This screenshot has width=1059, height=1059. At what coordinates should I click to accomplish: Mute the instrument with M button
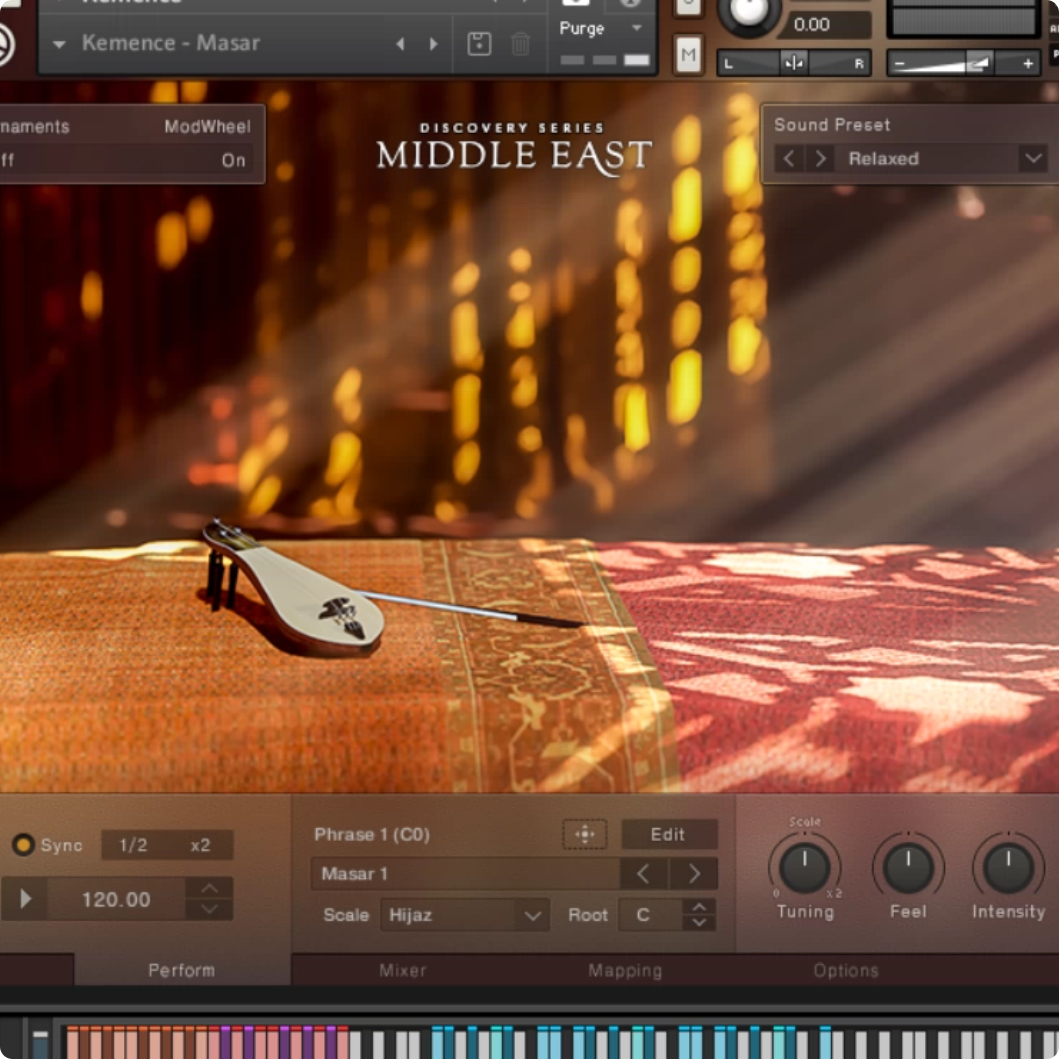[688, 54]
